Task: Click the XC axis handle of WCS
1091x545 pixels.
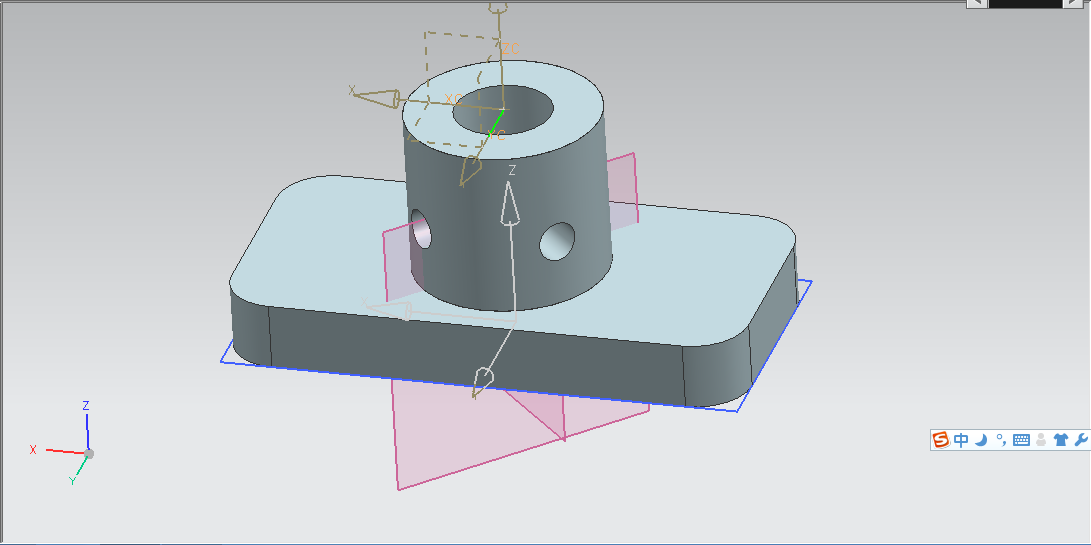Action: [x=378, y=98]
